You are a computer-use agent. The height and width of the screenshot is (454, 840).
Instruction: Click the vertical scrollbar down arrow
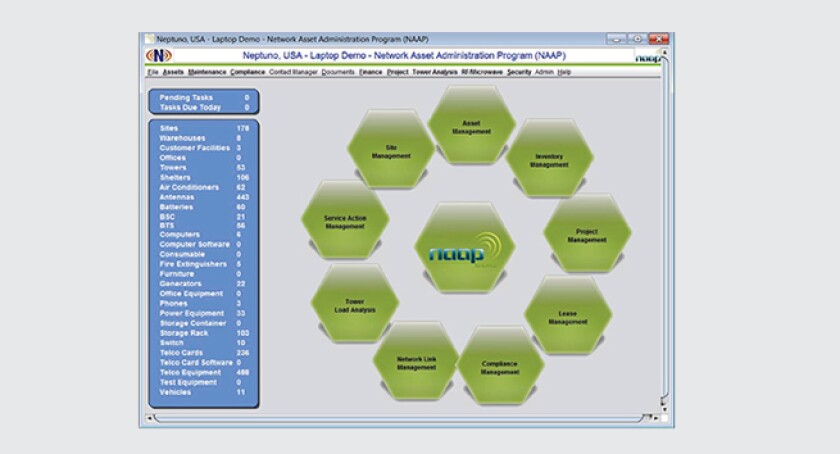(664, 410)
